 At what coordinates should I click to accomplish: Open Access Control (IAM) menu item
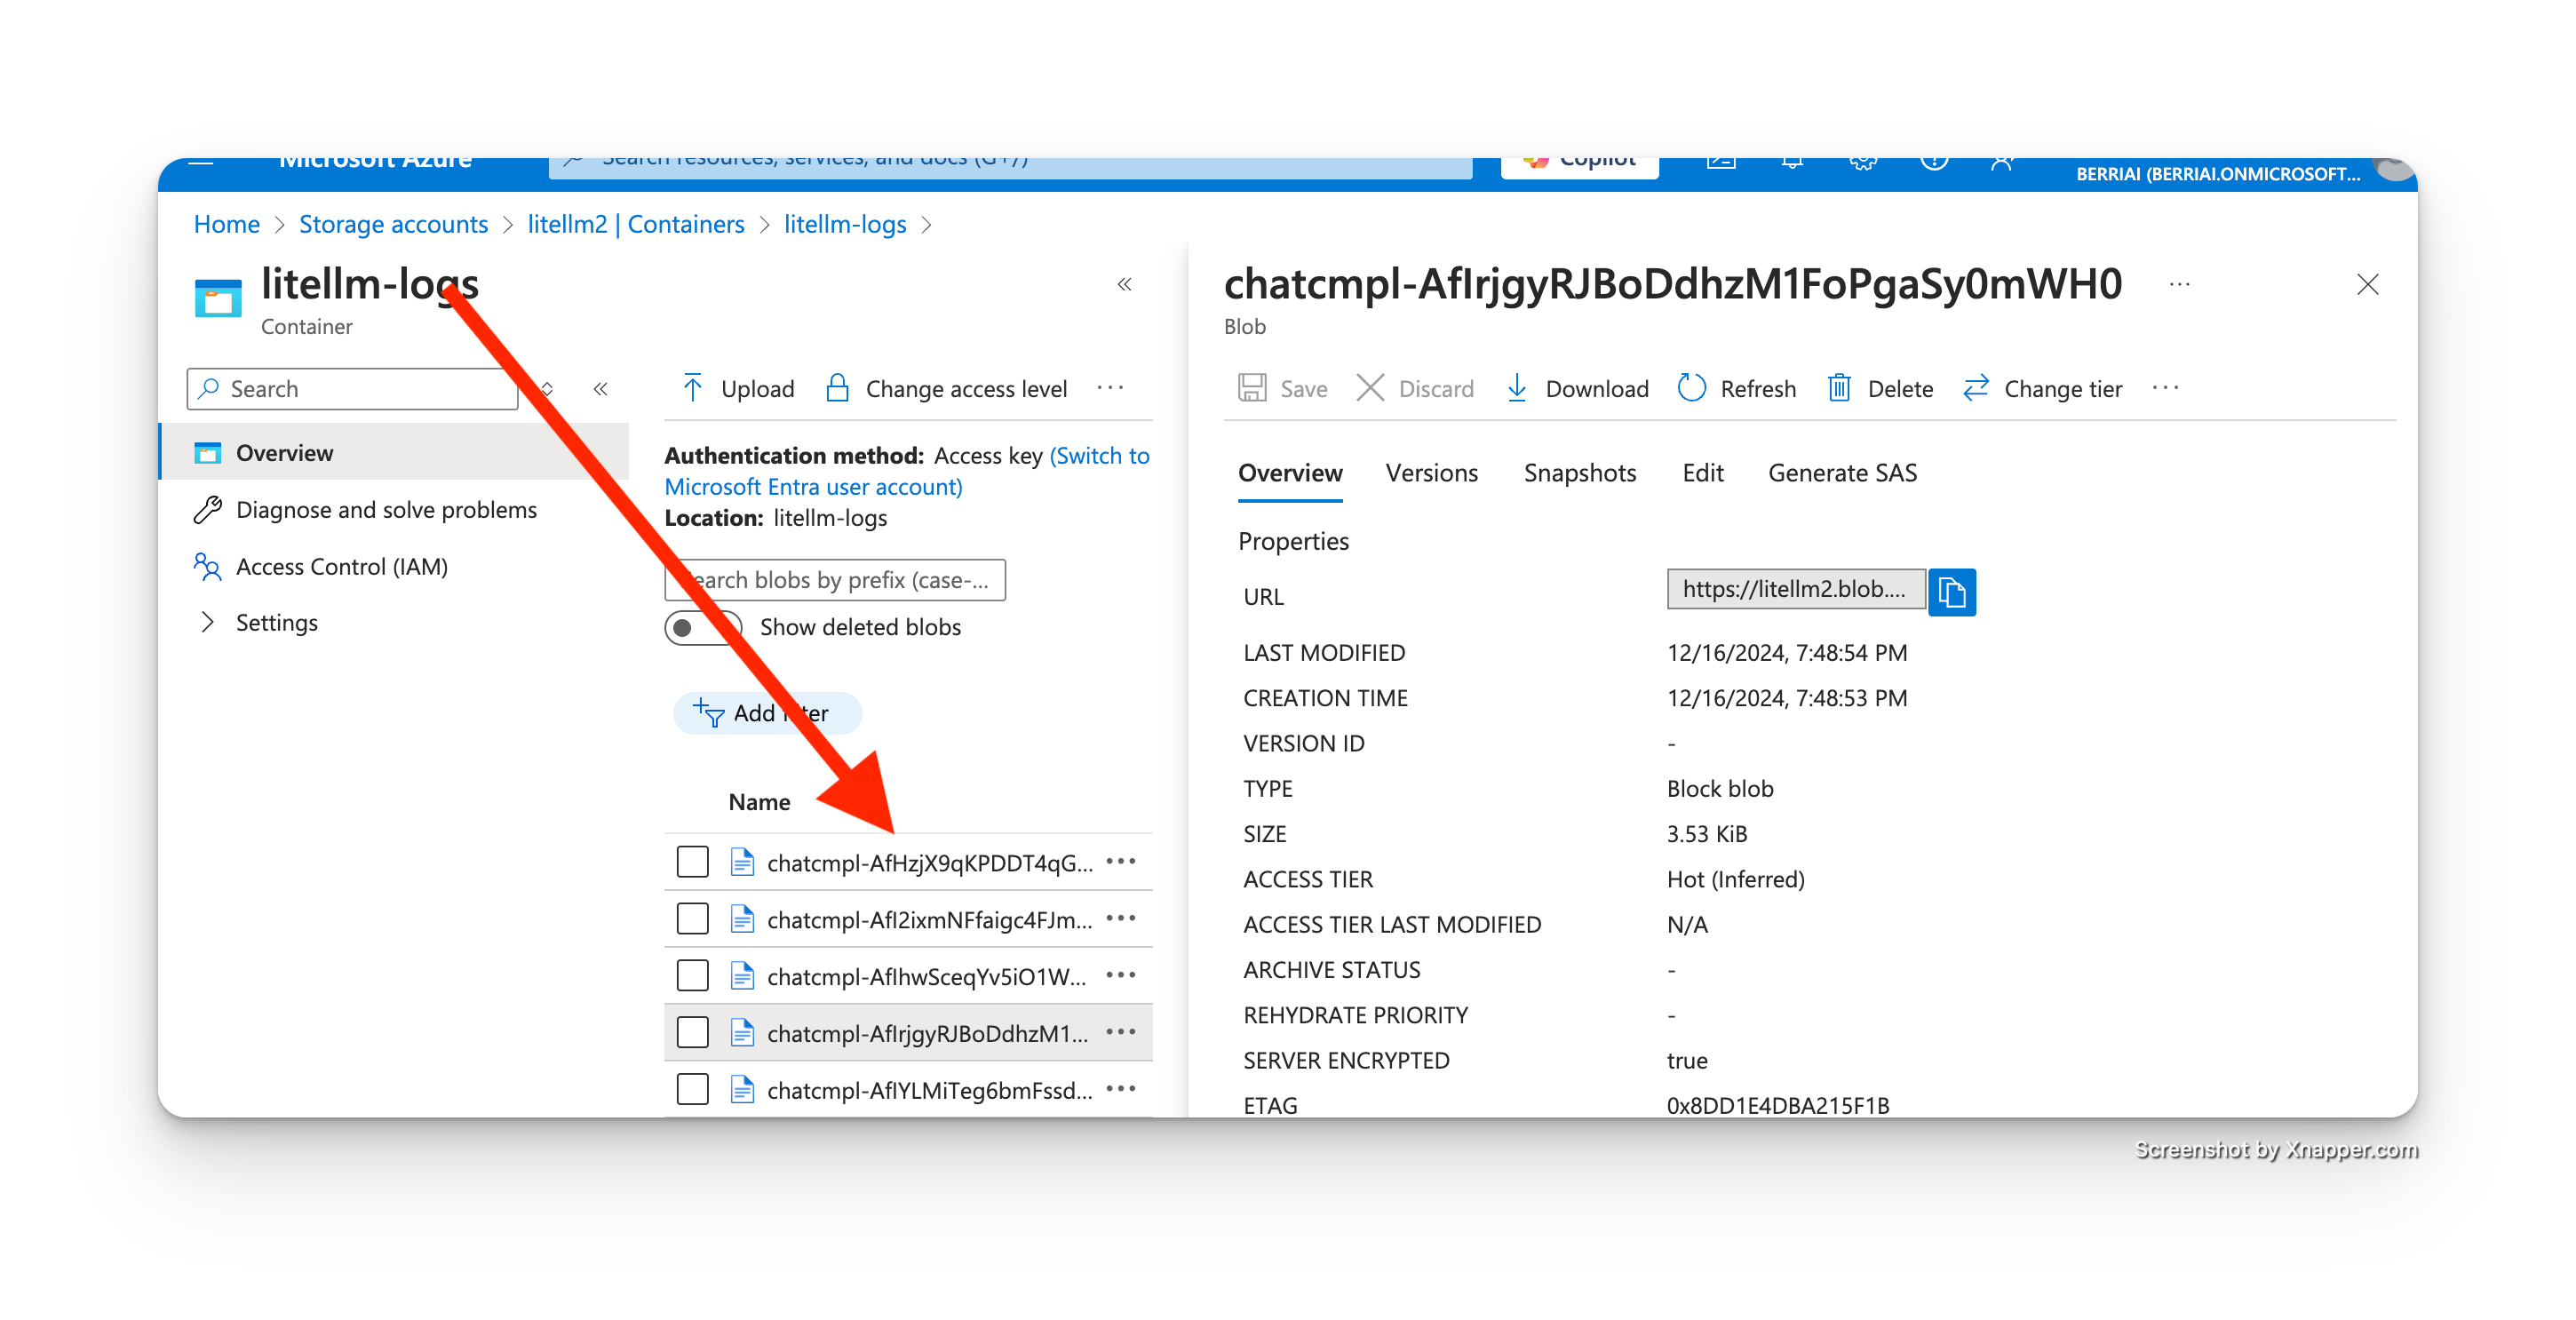click(341, 567)
